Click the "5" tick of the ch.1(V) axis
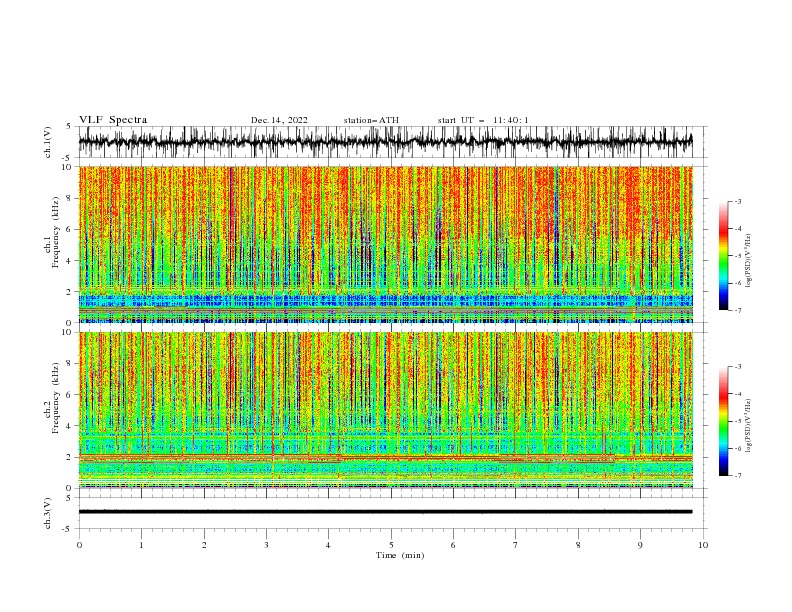792x612 pixels. pyautogui.click(x=70, y=127)
